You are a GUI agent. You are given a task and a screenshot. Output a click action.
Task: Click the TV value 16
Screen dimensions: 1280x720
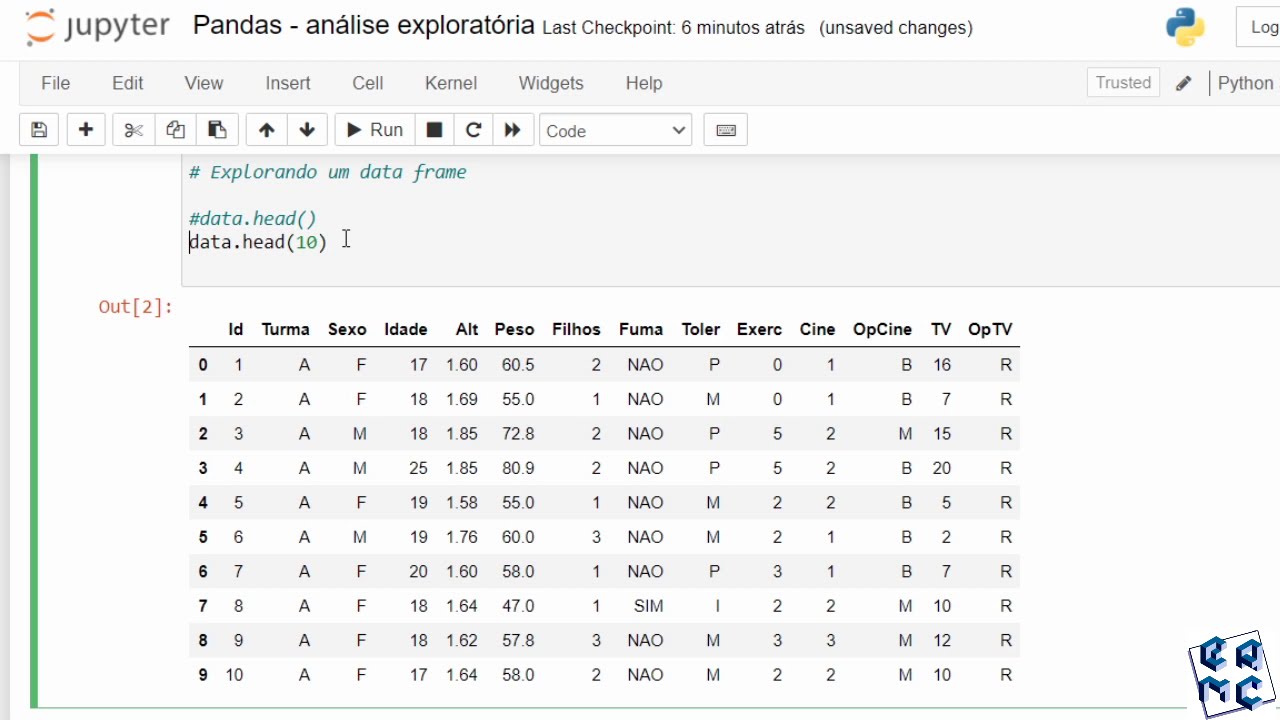pos(942,365)
